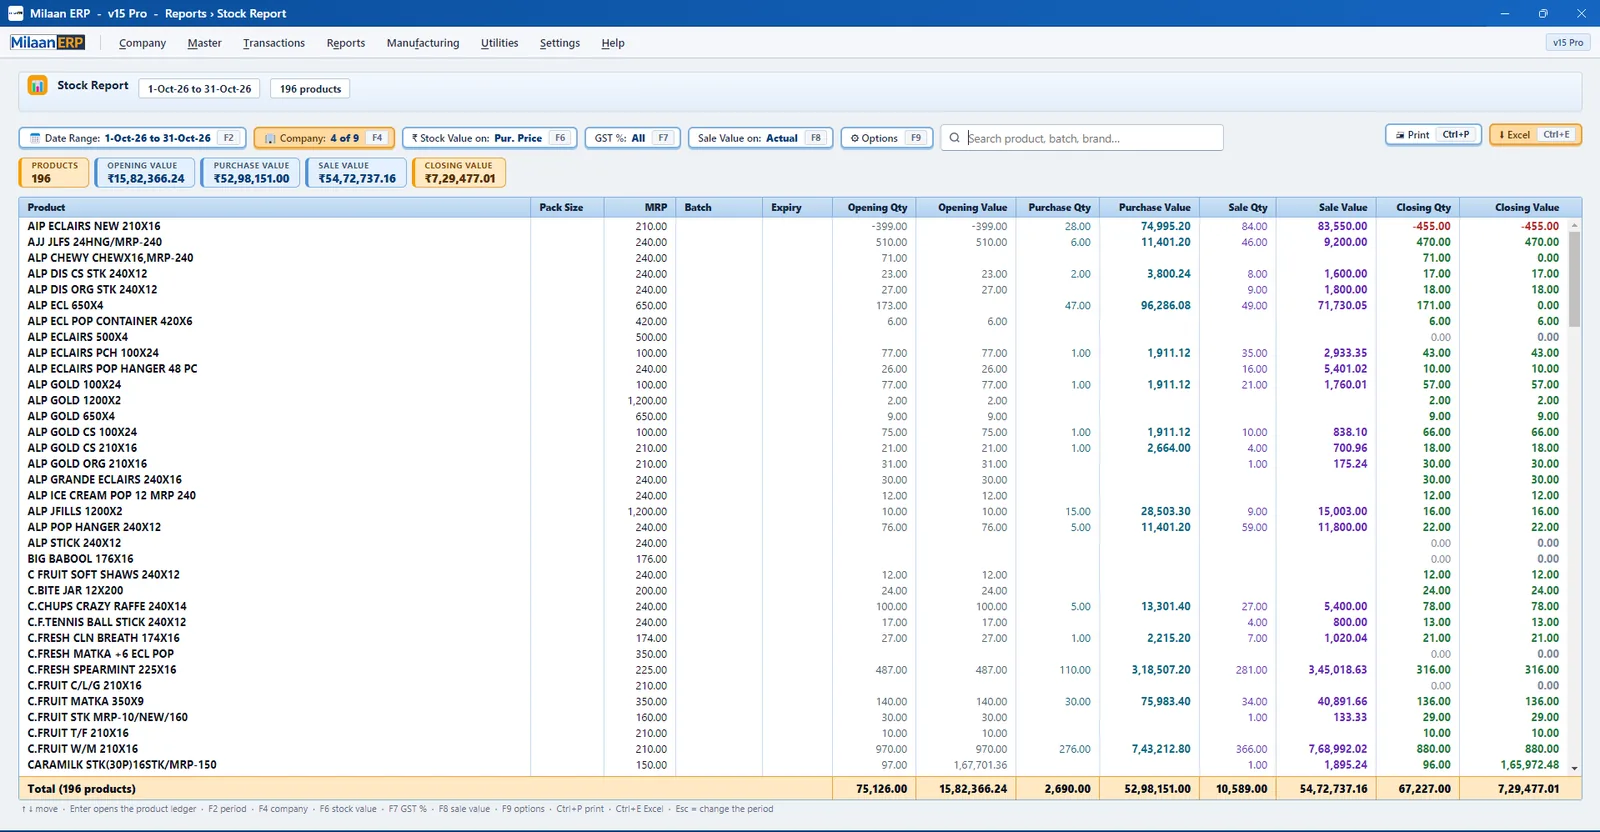Image resolution: width=1600 pixels, height=832 pixels.
Task: Click the Sale Value summary card
Action: (357, 173)
